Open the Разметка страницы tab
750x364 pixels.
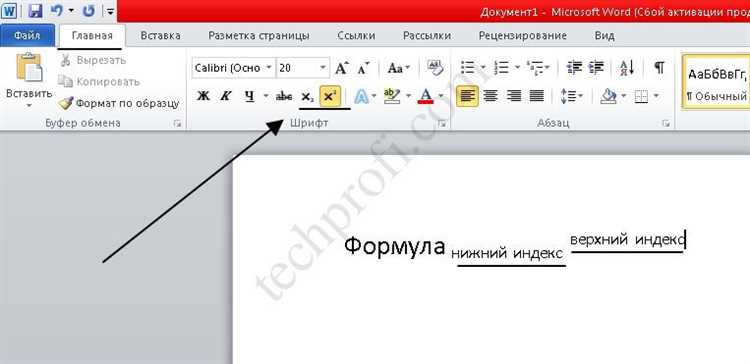pyautogui.click(x=259, y=36)
